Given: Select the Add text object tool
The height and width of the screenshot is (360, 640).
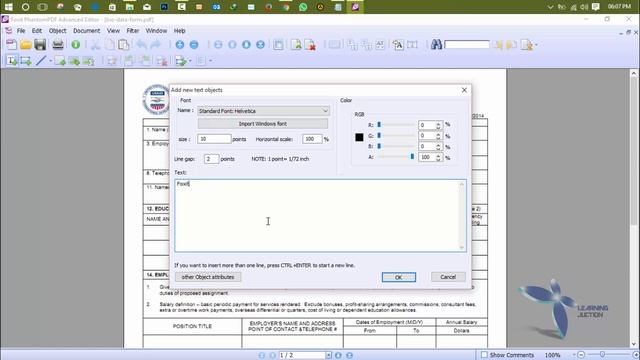Looking at the screenshot, I should click(12, 61).
